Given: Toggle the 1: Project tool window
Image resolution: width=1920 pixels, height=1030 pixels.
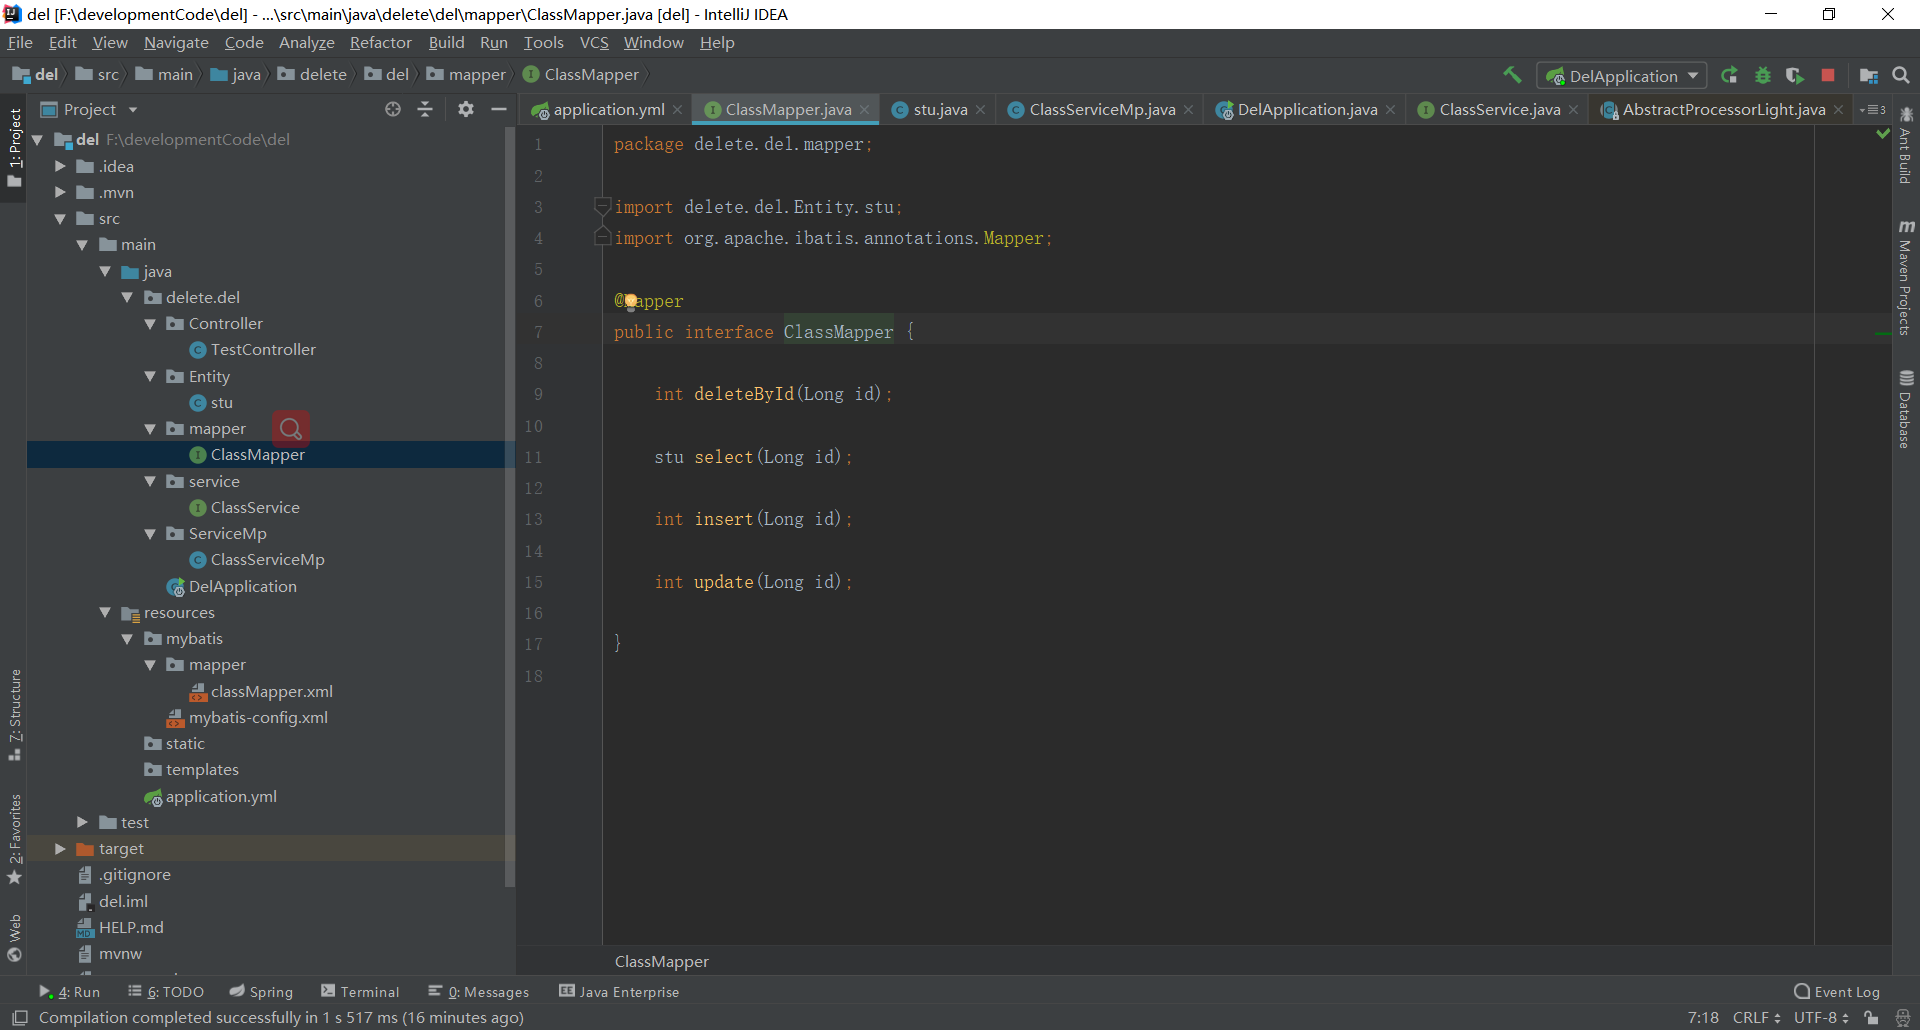Looking at the screenshot, I should point(14,148).
